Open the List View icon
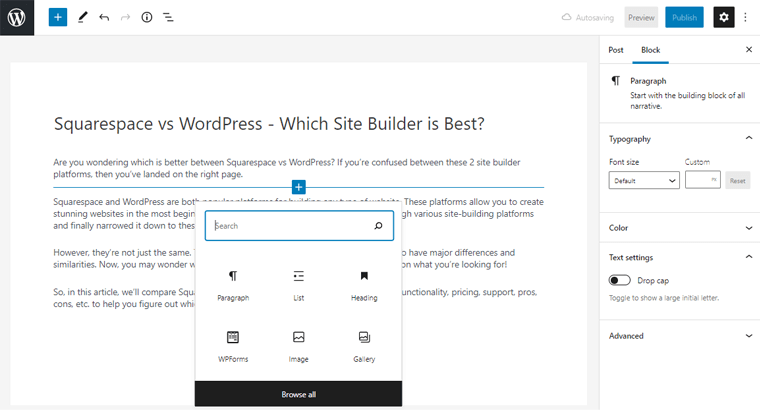The width and height of the screenshot is (760, 410). tap(168, 17)
